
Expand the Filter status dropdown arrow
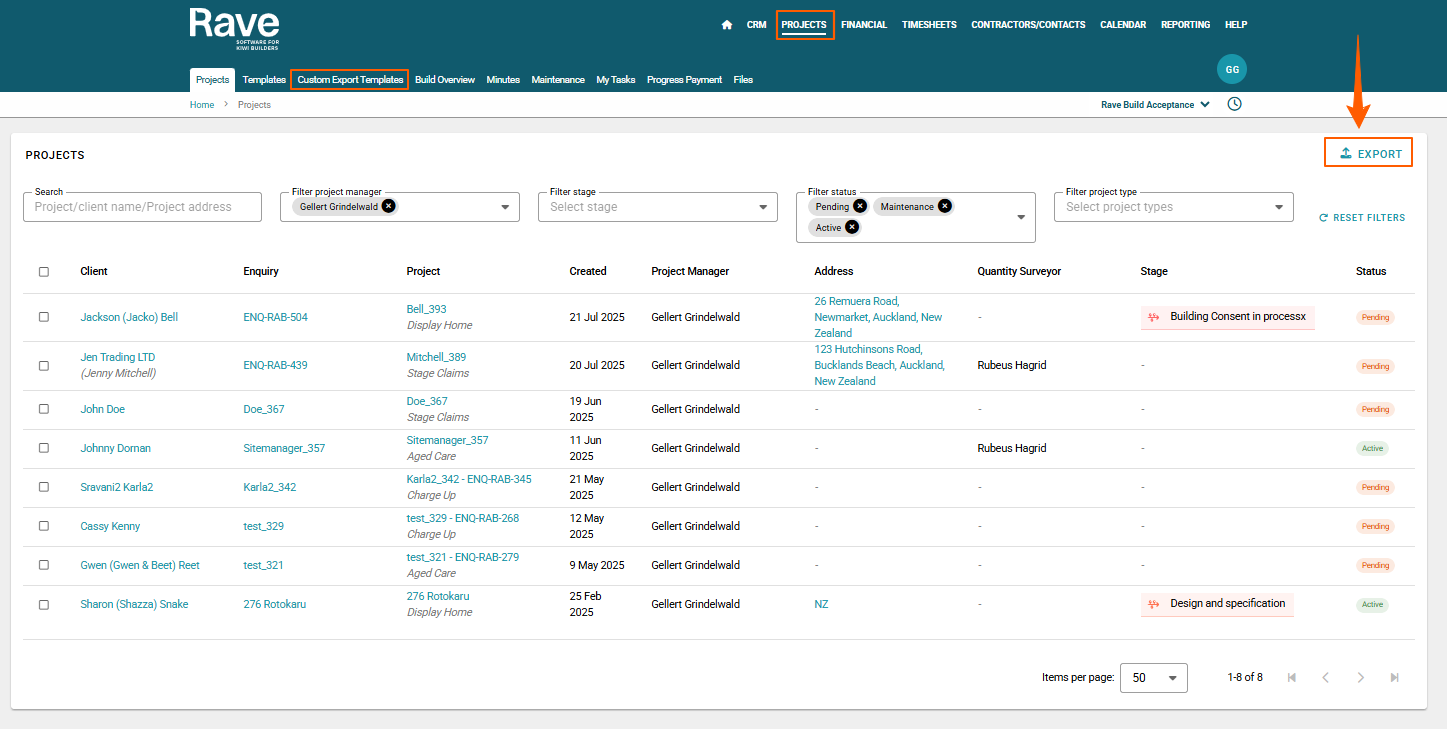pos(1021,217)
